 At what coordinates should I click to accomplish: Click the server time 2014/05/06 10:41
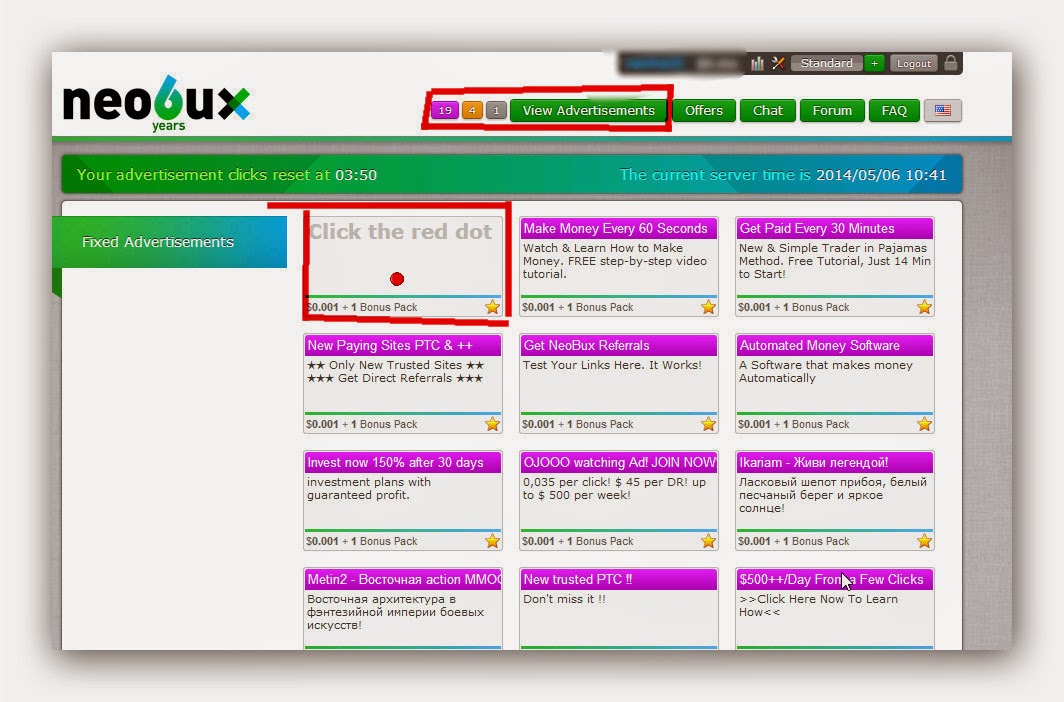coord(881,175)
